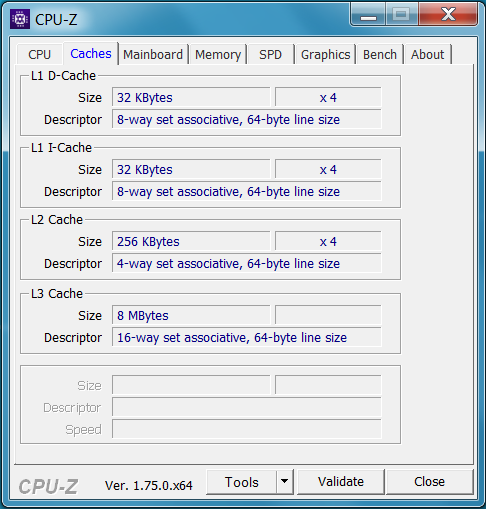Image resolution: width=486 pixels, height=509 pixels.
Task: Click the empty L3 Cache count field
Action: point(328,316)
